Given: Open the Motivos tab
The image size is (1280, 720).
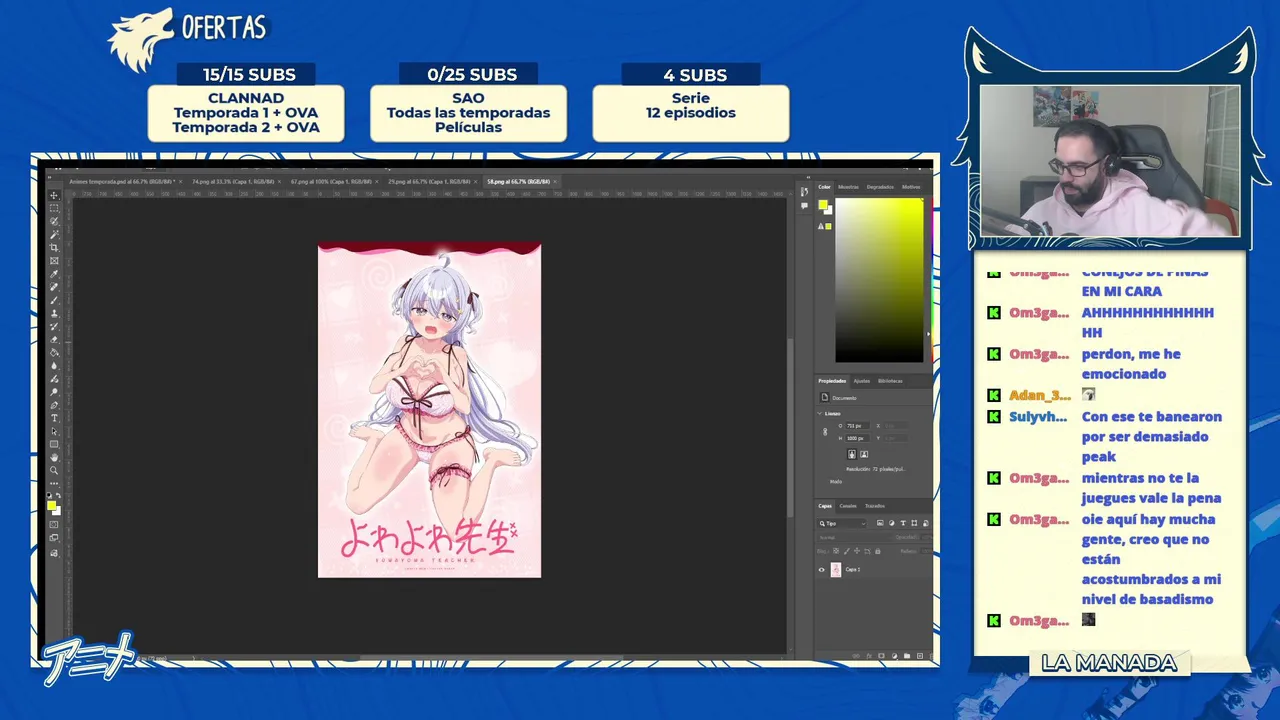Looking at the screenshot, I should pyautogui.click(x=911, y=187).
